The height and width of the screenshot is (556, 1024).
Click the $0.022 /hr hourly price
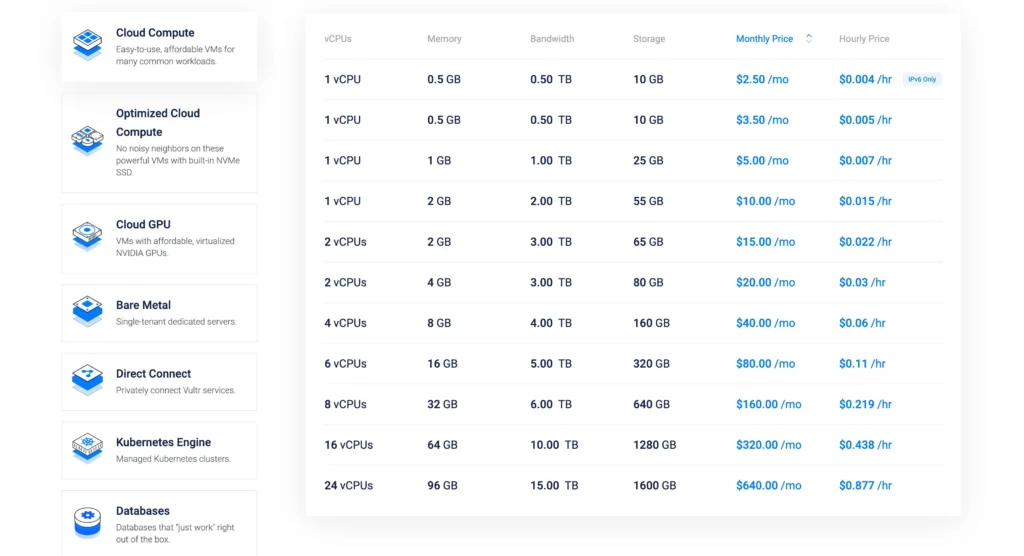pos(865,242)
